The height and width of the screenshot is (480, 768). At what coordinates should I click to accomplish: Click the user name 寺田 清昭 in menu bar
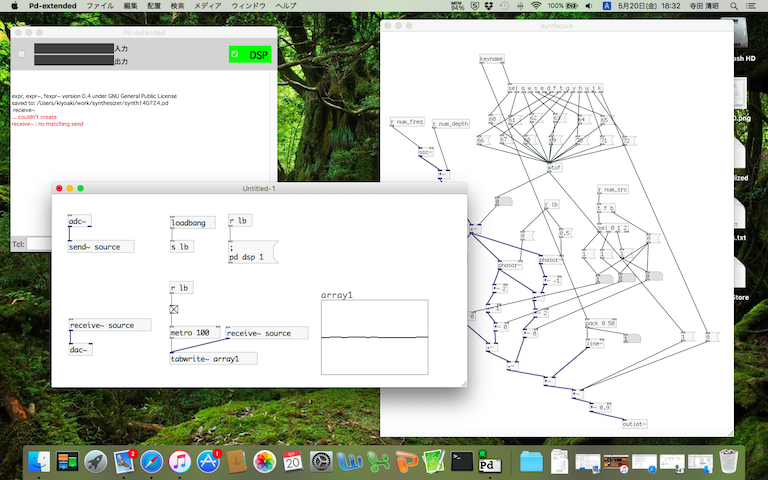704,6
